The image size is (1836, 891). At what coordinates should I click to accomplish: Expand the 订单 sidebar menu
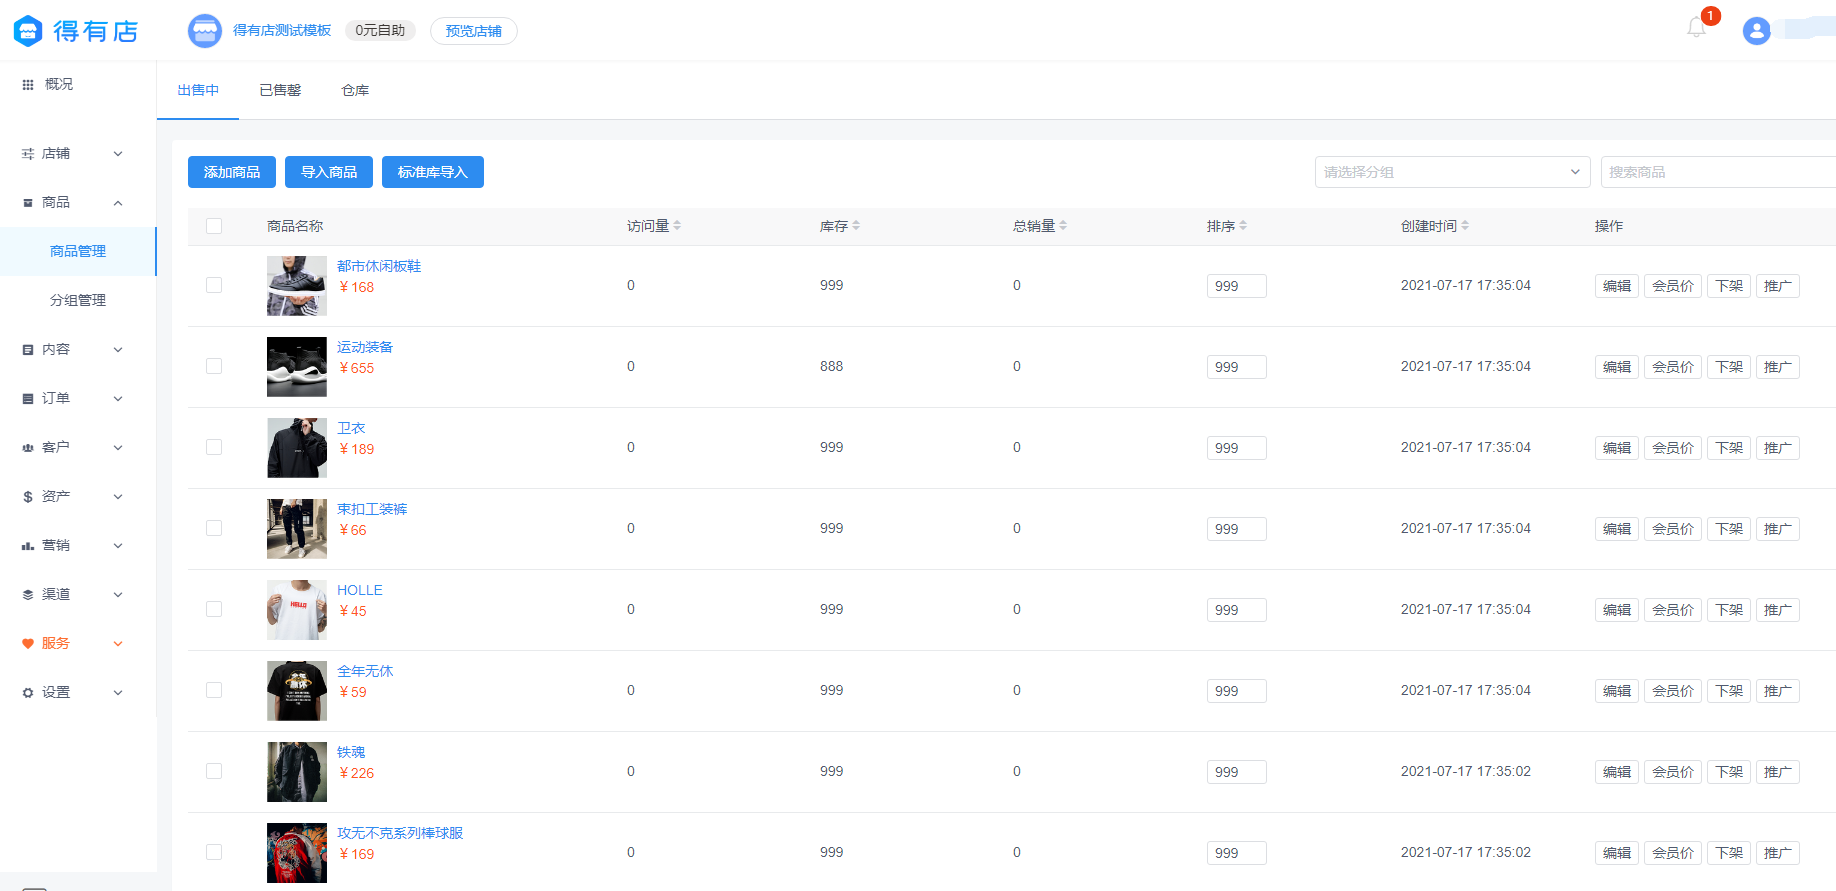tap(75, 398)
